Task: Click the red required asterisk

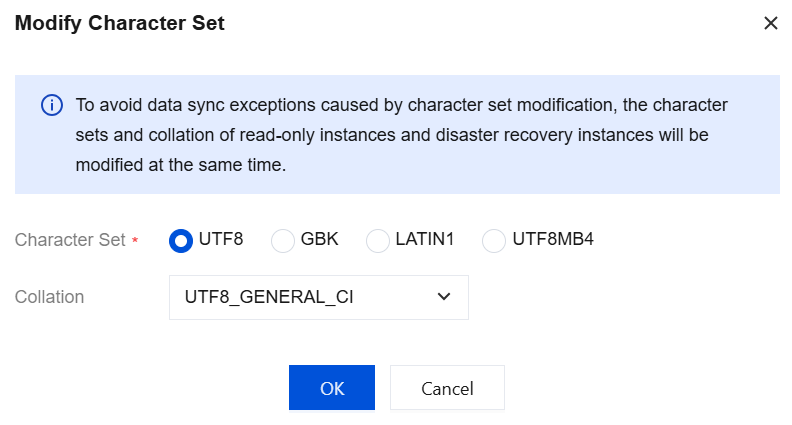Action: tap(135, 241)
